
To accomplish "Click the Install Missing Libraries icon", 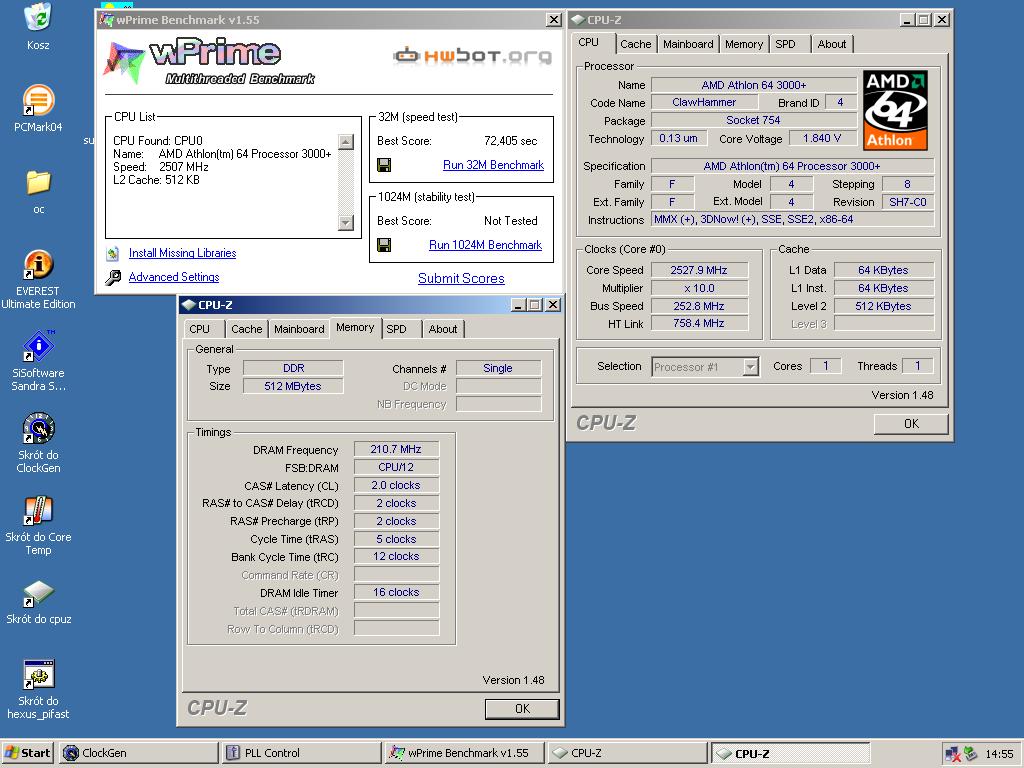I will pyautogui.click(x=113, y=253).
